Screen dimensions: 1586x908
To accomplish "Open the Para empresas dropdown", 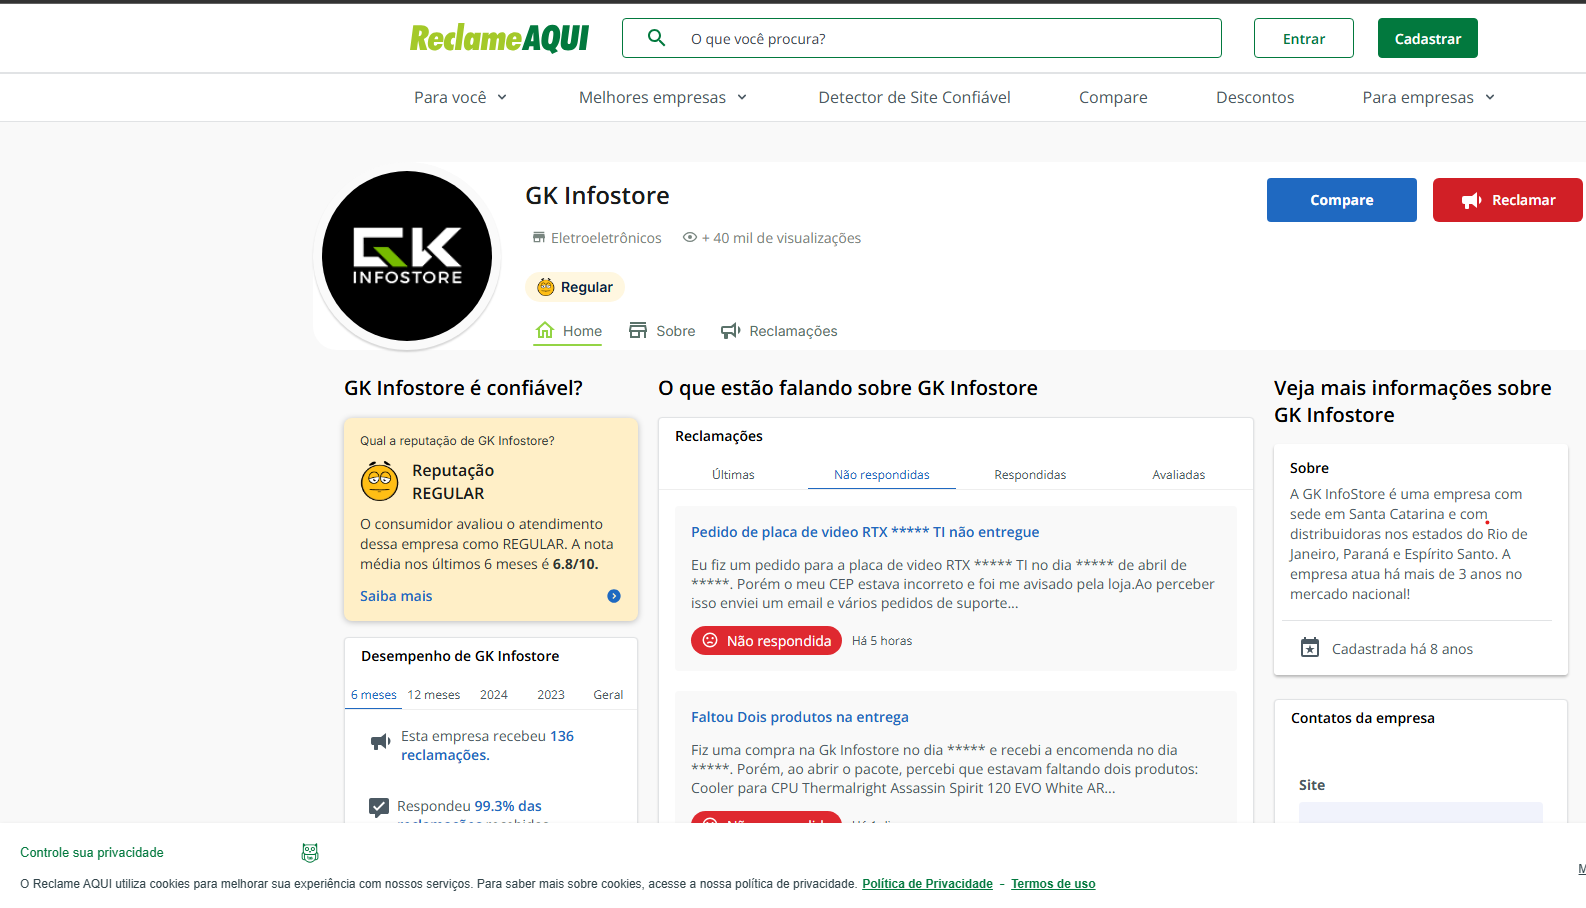I will click(1429, 97).
